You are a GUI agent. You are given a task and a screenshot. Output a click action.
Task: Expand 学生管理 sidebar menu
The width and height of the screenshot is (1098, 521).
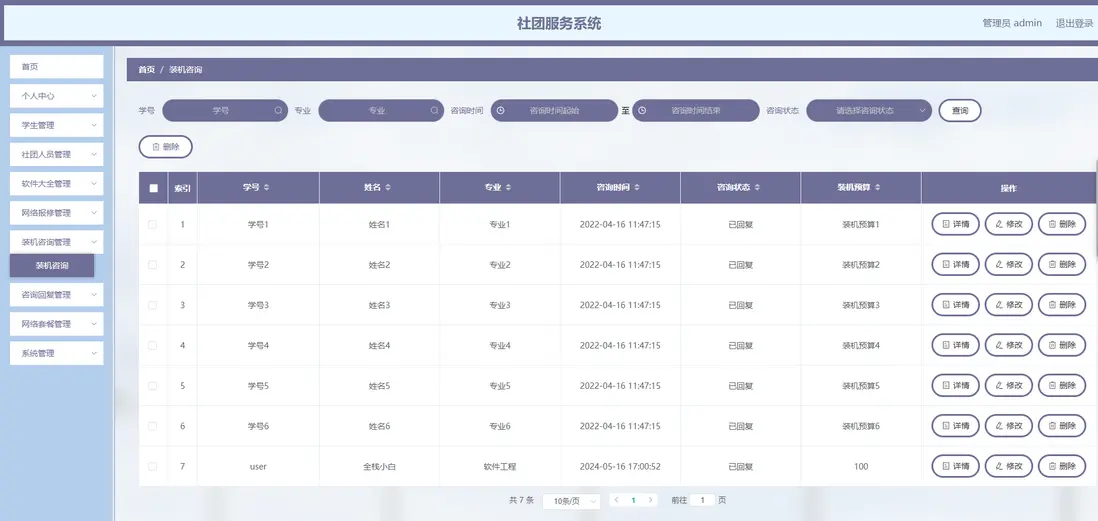point(57,125)
